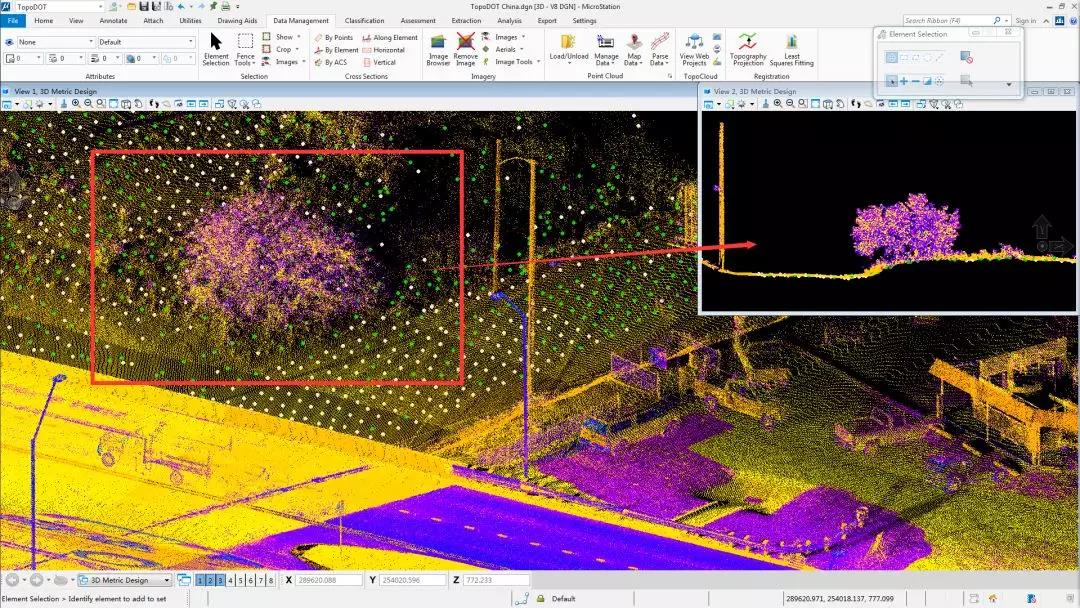Click the Z coordinate input field
1080x608 pixels.
coord(497,580)
